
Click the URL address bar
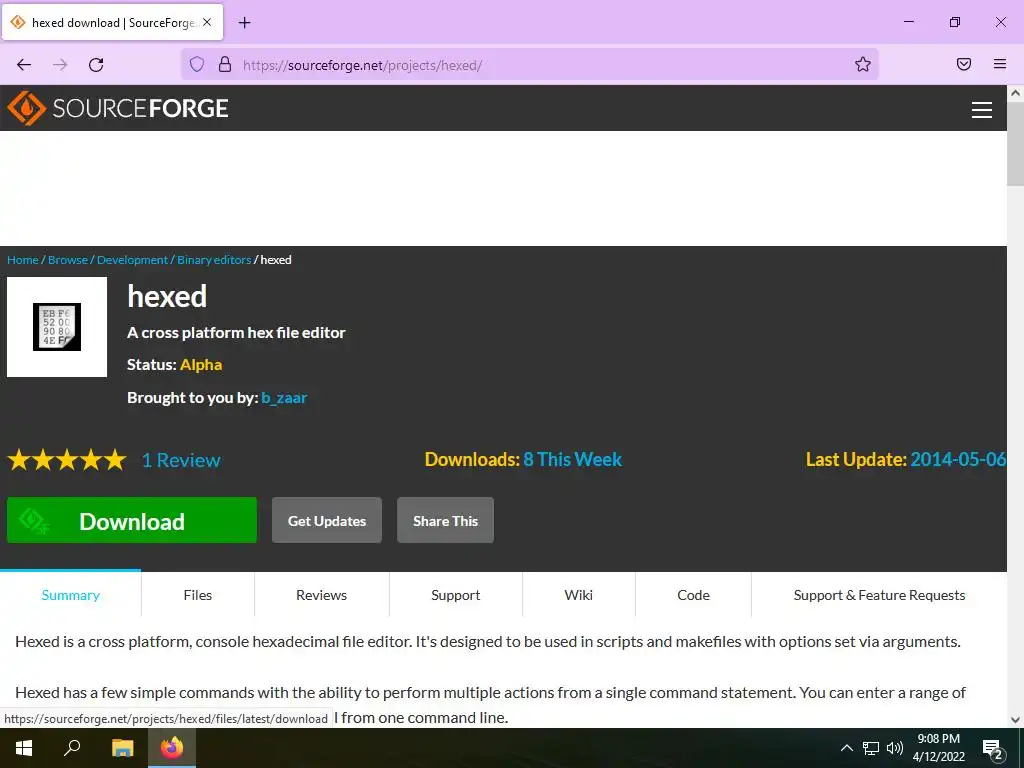tap(529, 65)
